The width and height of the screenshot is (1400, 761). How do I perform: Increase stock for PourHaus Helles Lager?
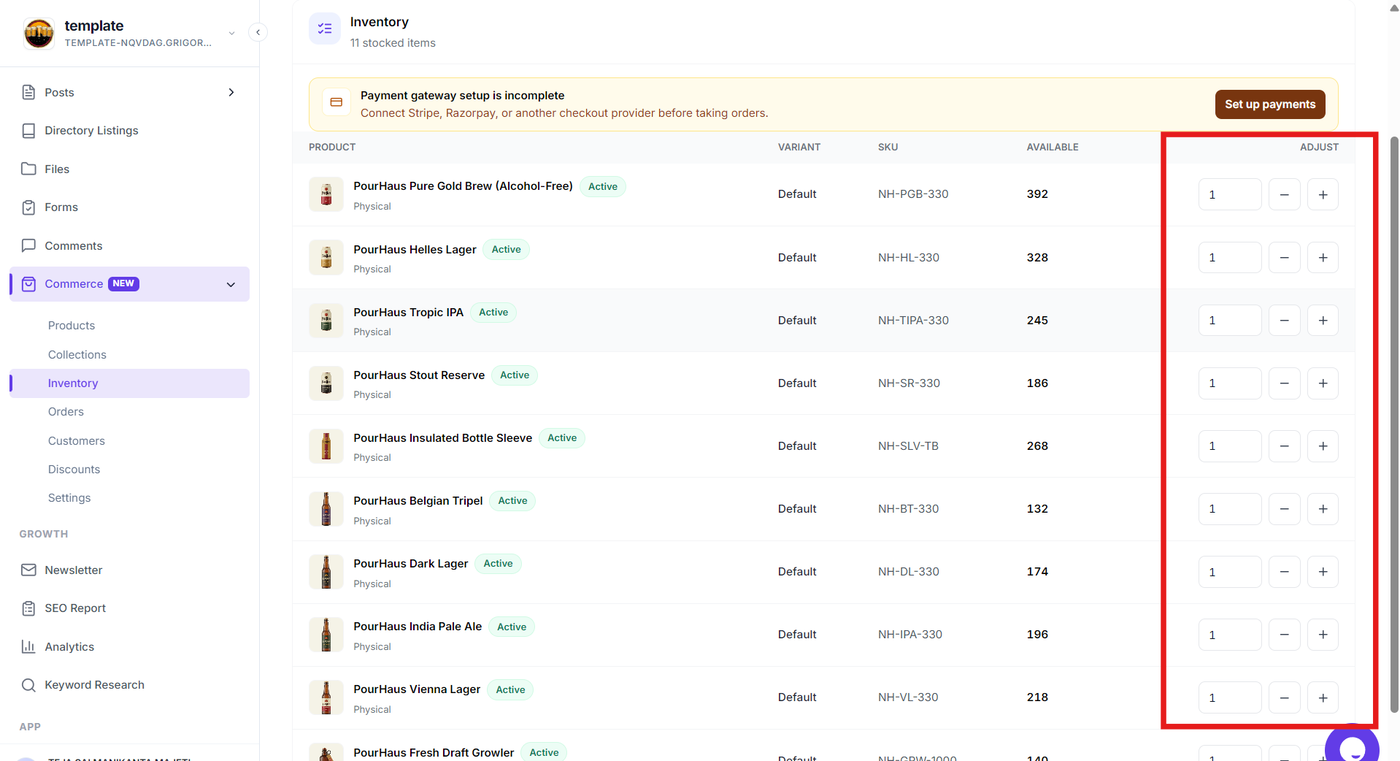[x=1323, y=257]
